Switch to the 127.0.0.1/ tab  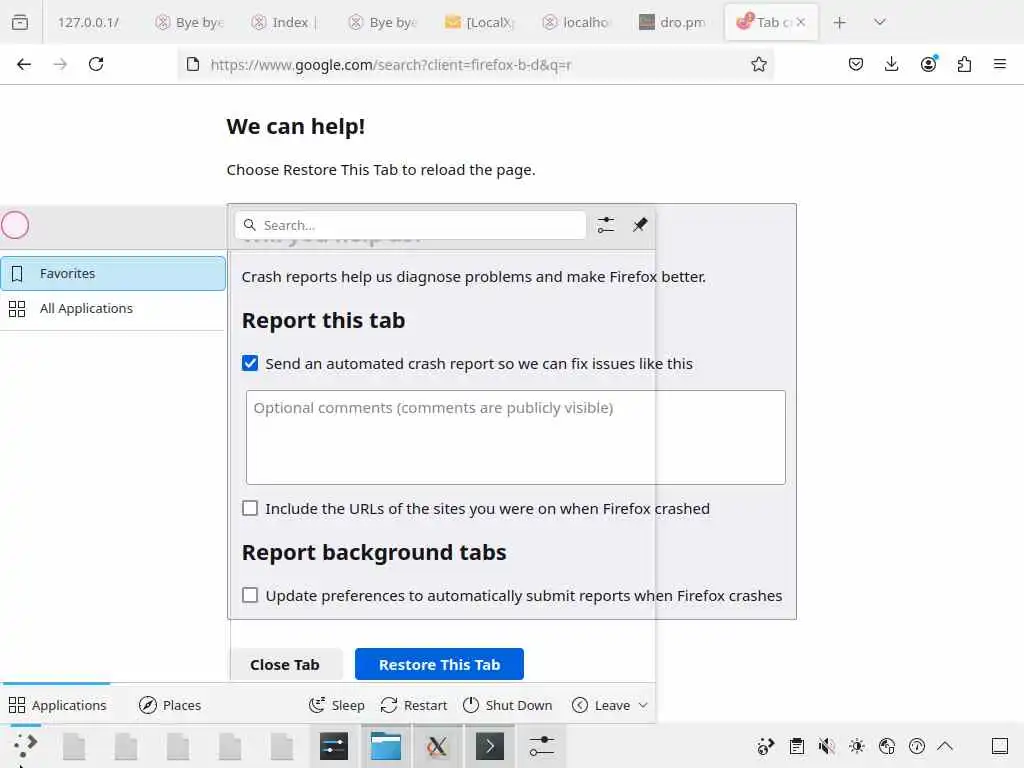(90, 22)
